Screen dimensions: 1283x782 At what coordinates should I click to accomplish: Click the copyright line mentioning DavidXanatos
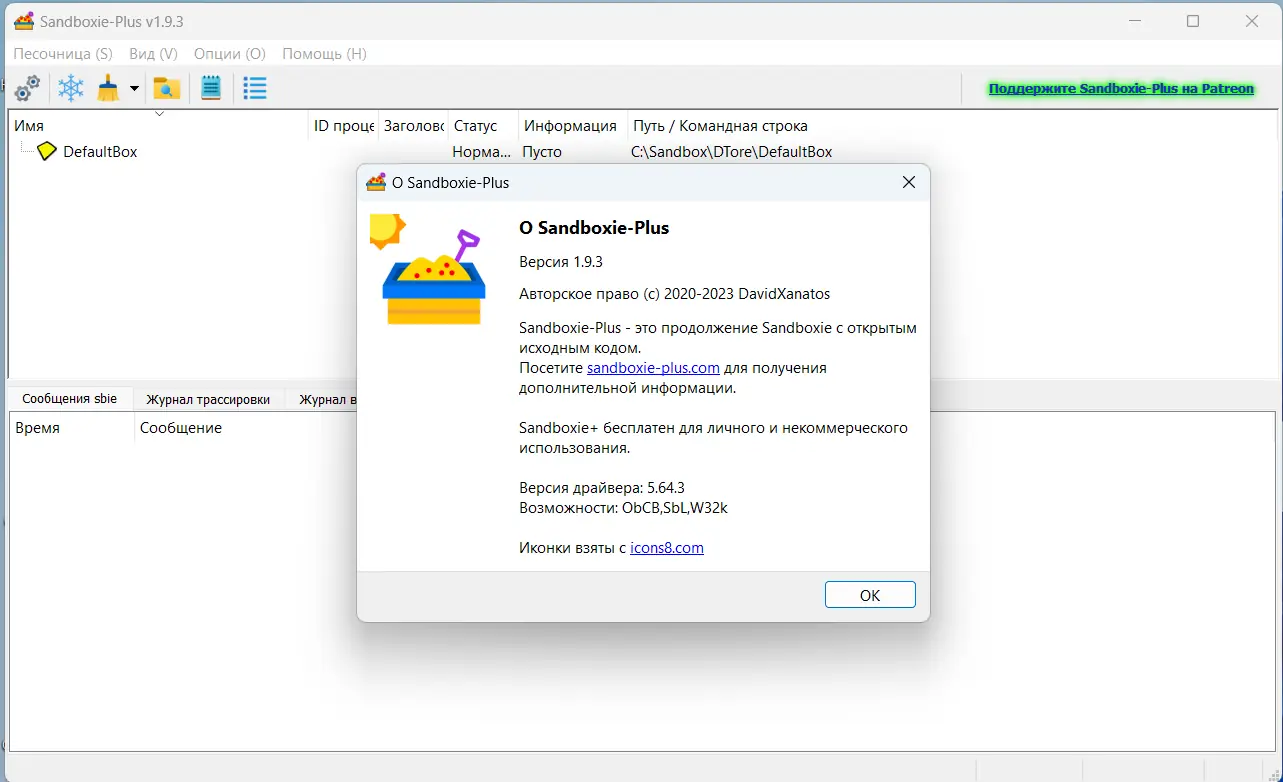point(675,294)
